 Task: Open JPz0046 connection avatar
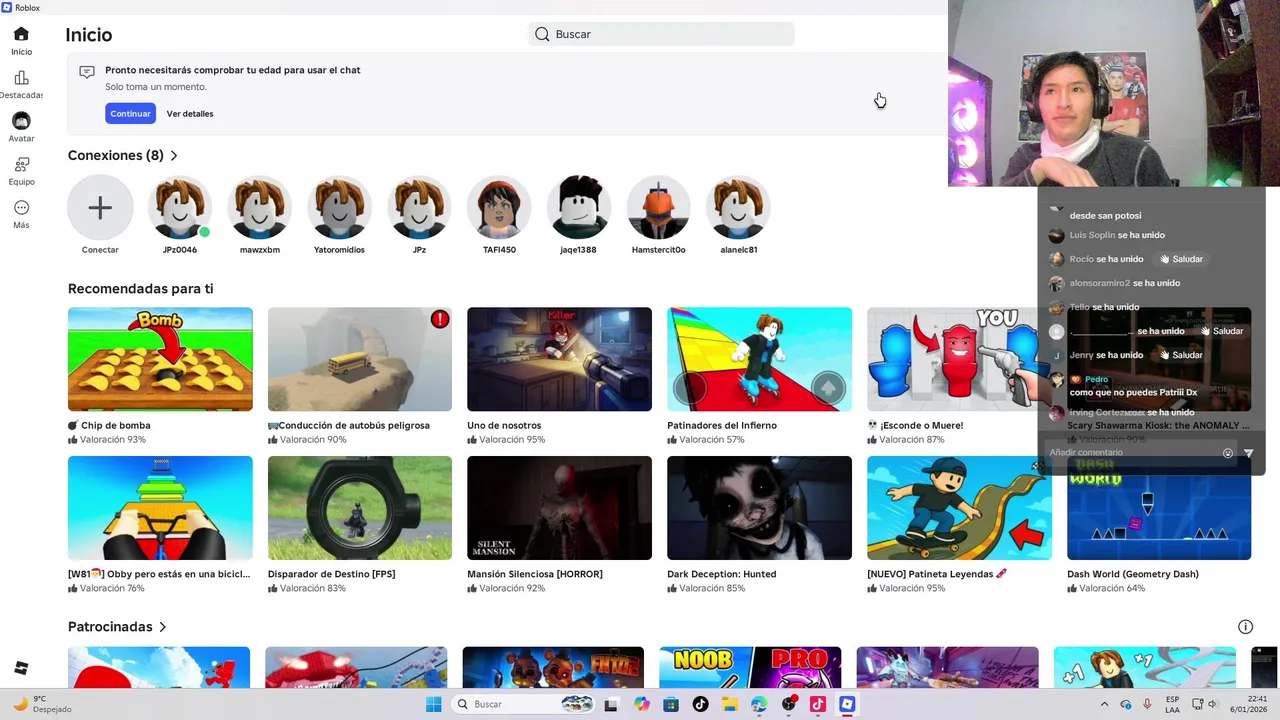(180, 207)
